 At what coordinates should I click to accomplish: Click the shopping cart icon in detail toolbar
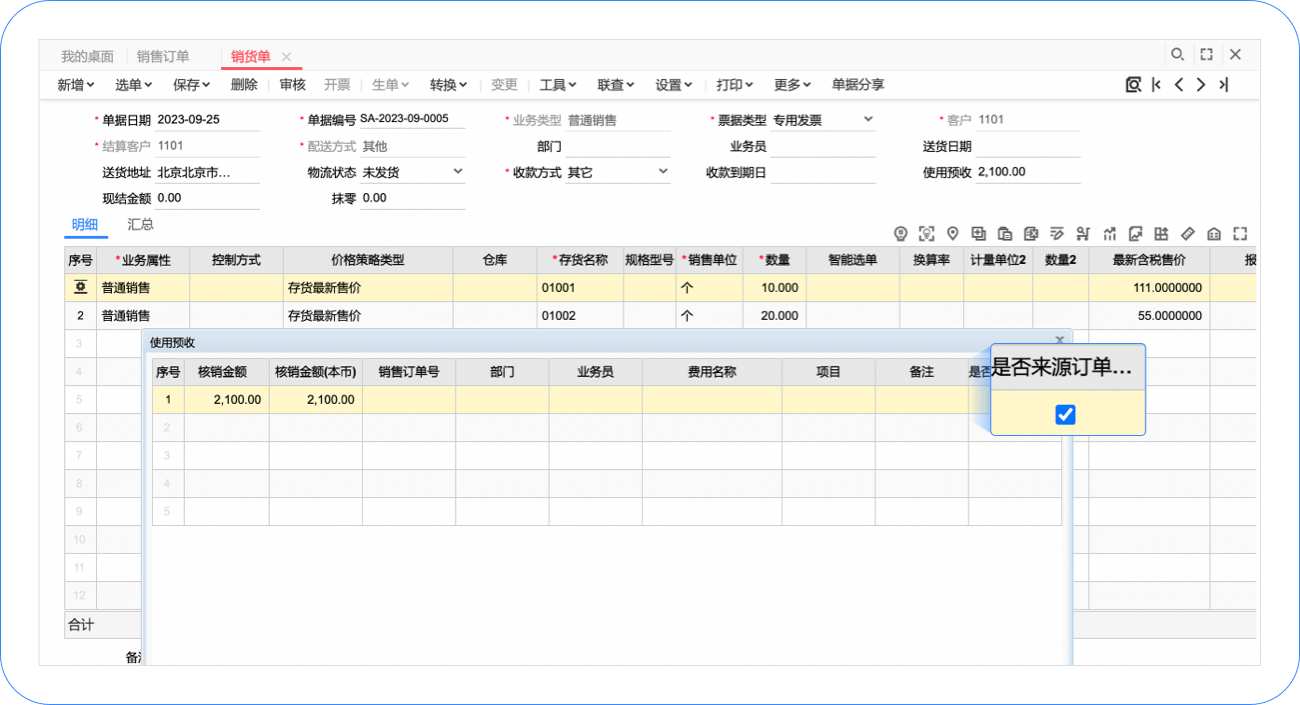[1083, 234]
